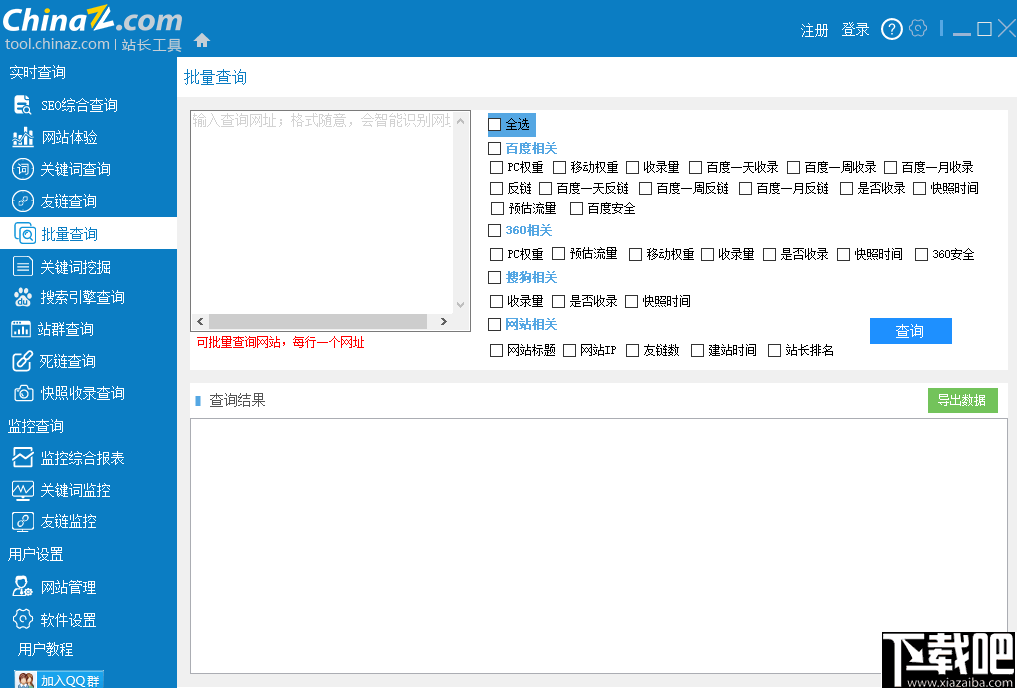Check the 百度相关 checkbox
This screenshot has height=688, width=1017.
tap(494, 147)
